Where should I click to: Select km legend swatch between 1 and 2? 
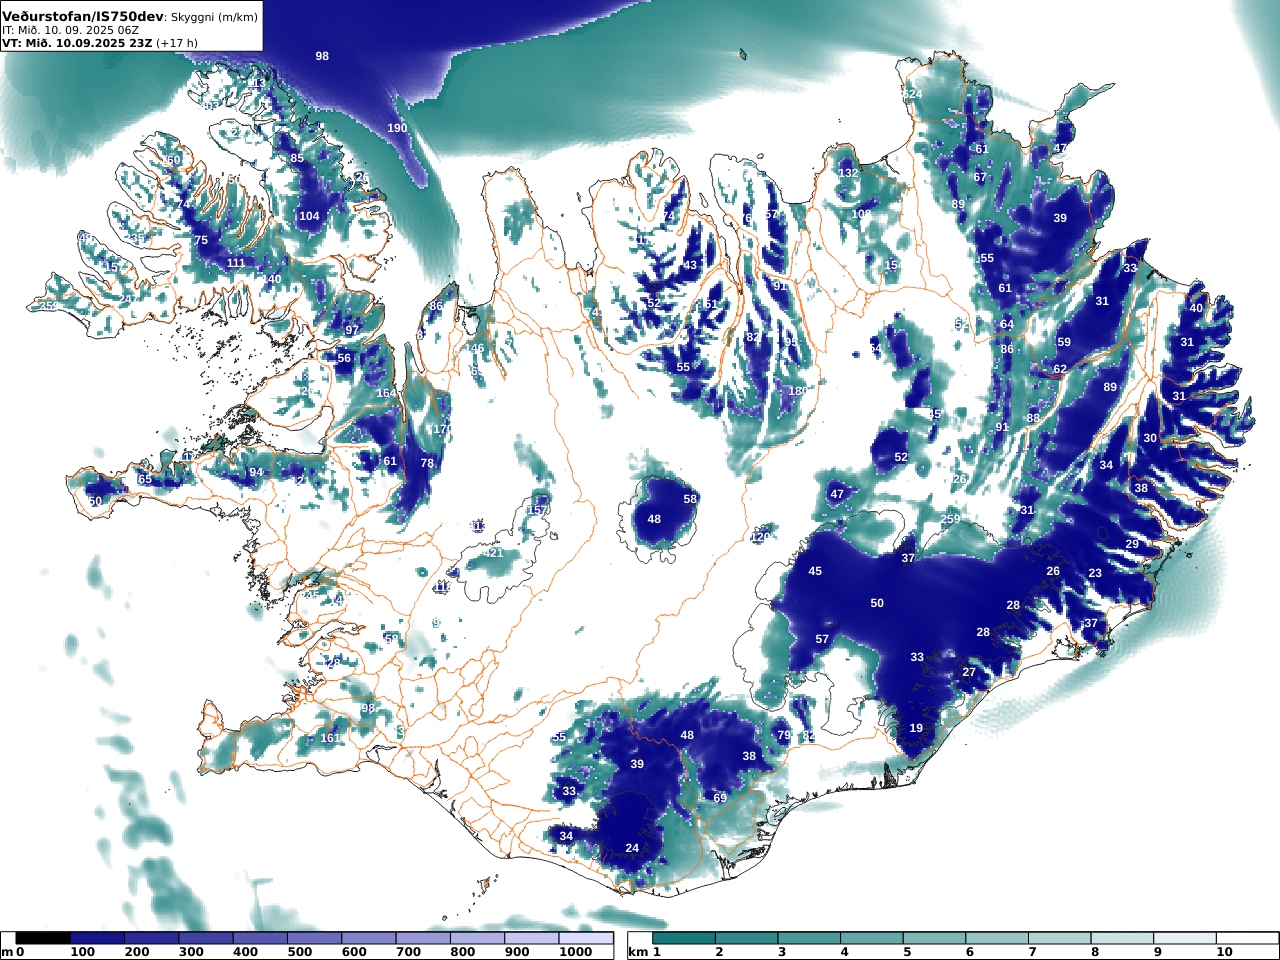click(x=683, y=938)
